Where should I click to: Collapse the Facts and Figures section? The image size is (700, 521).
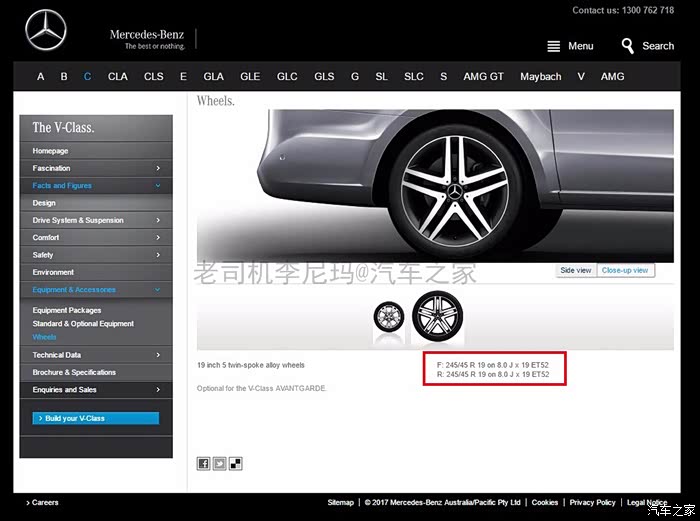[x=96, y=185]
